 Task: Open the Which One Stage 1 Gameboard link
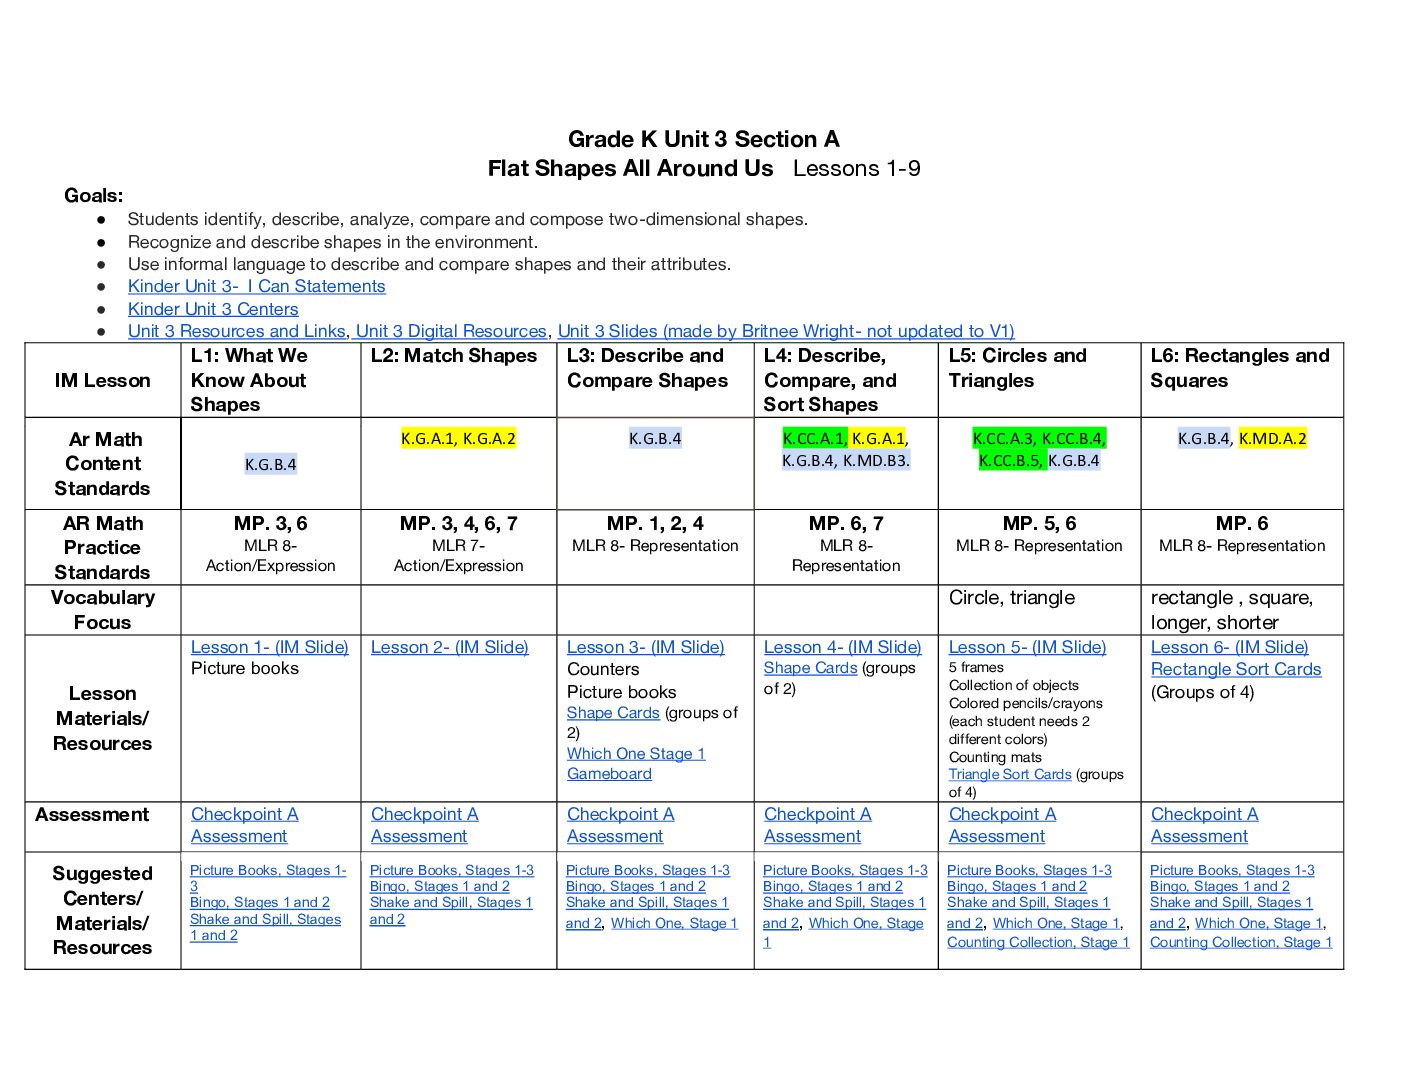(x=636, y=764)
